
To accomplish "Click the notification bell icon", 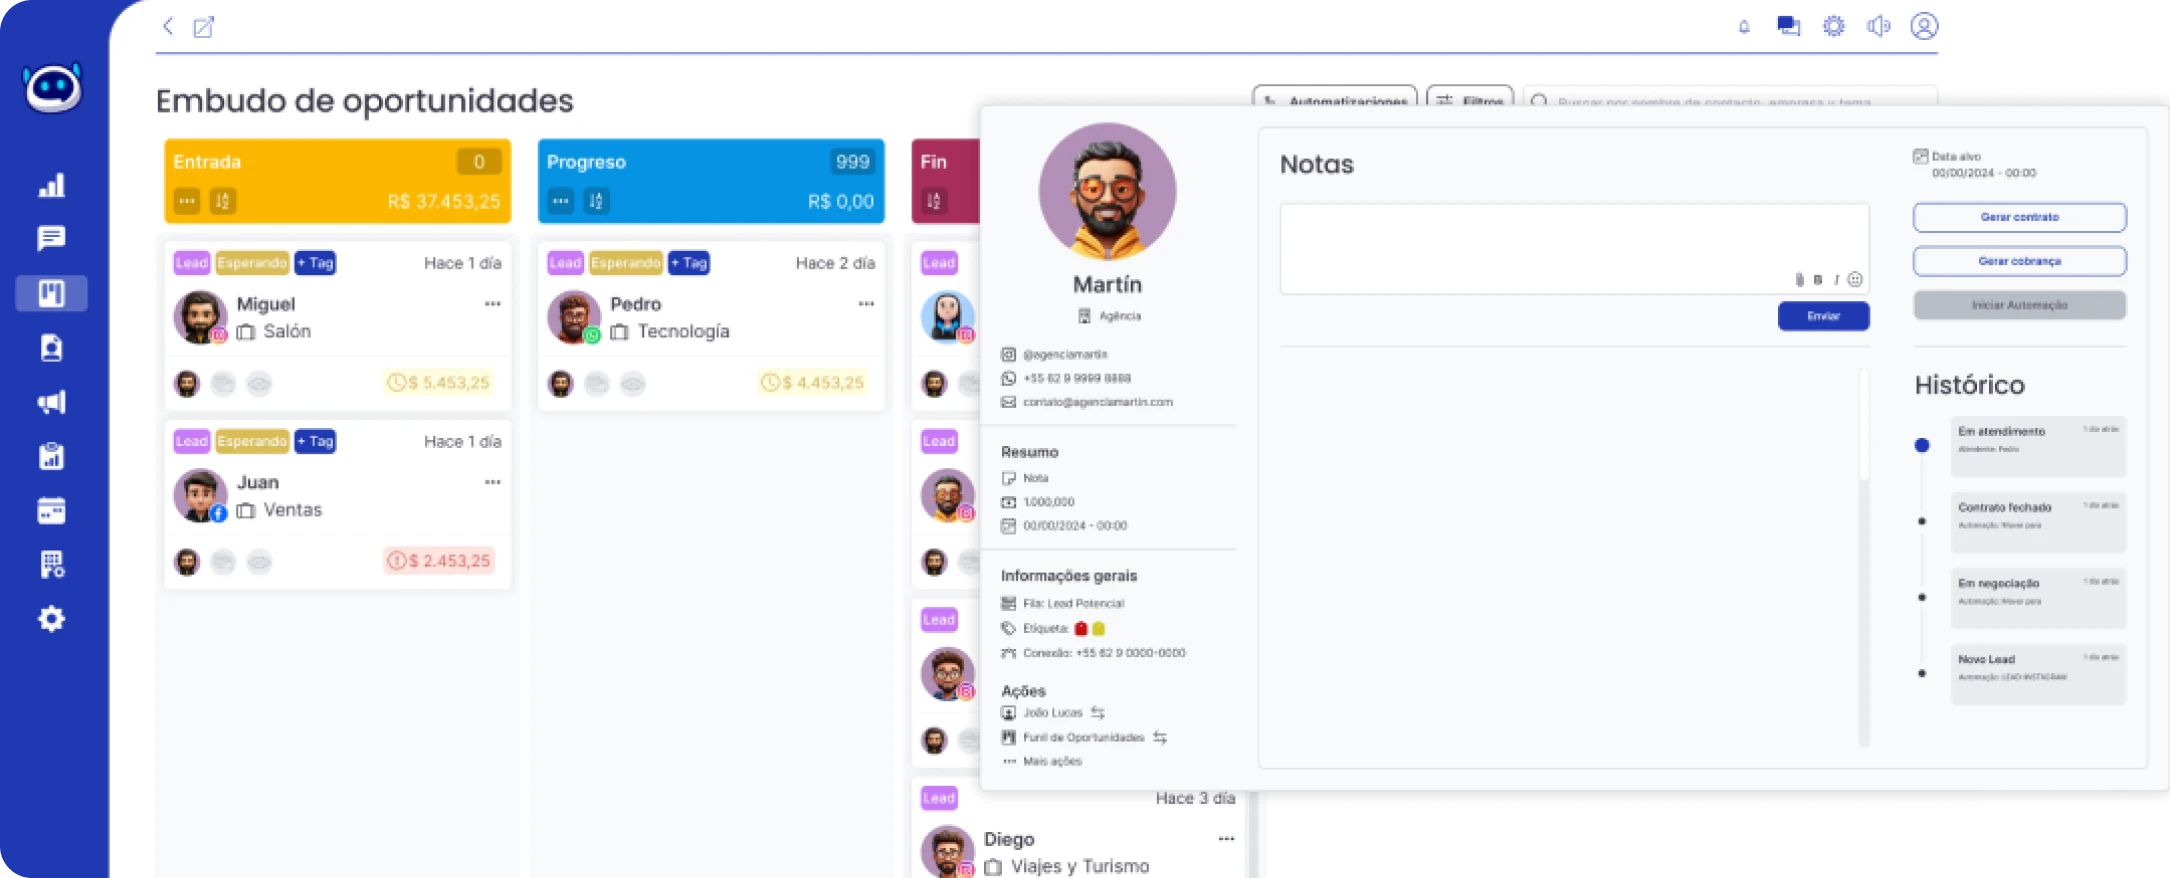I will [x=1744, y=27].
